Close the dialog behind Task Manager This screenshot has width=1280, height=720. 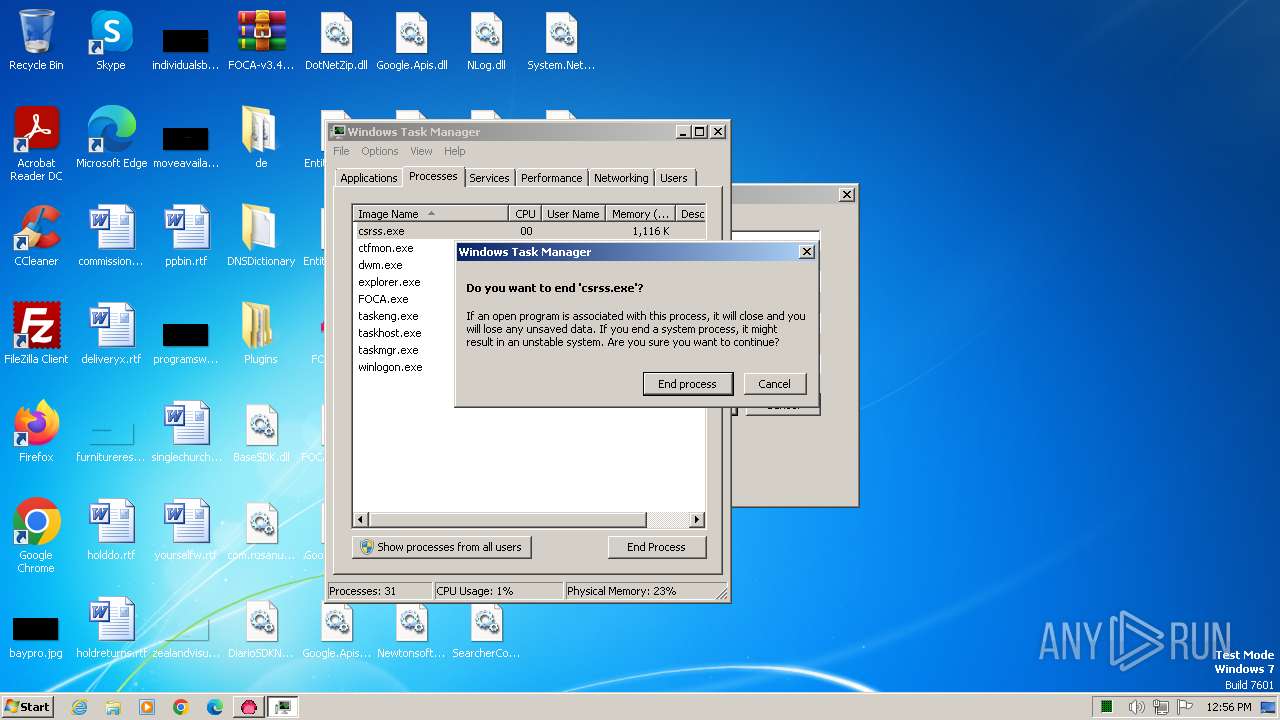tap(846, 195)
